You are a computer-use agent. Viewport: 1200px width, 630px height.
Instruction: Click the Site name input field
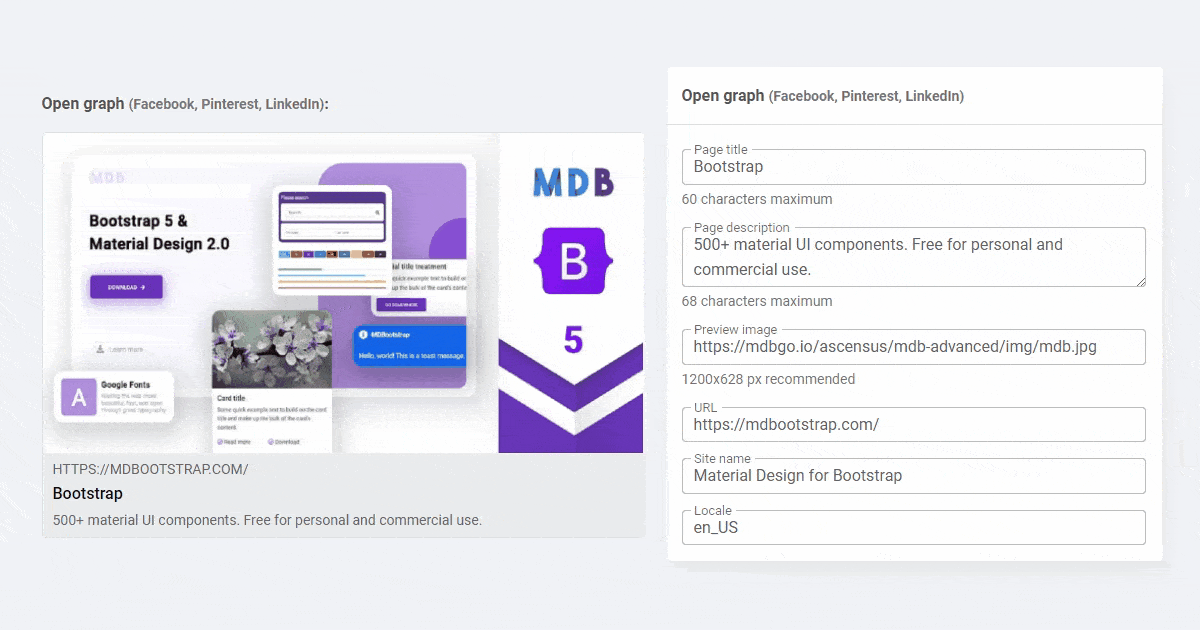(x=914, y=476)
